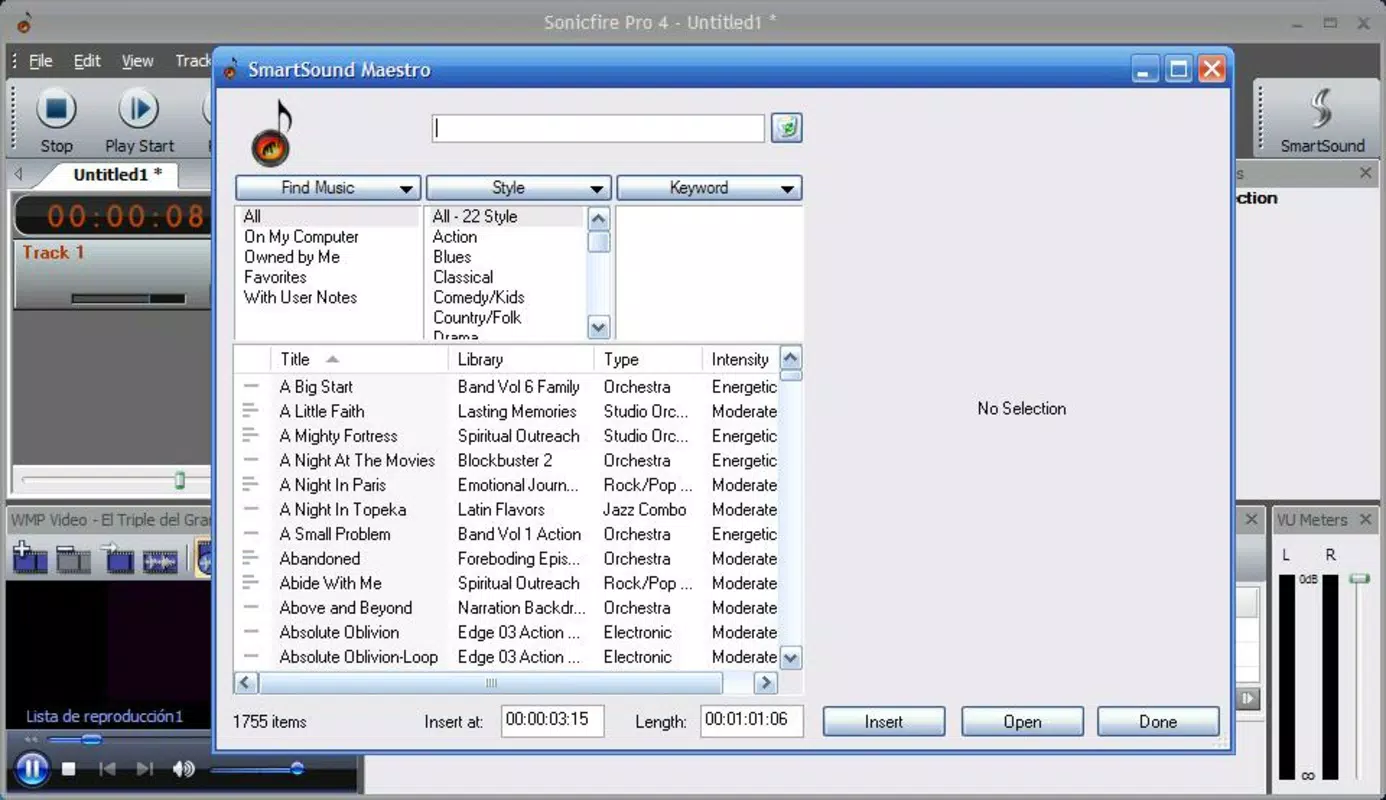
Task: Switch to the Untitled1 tab
Action: (x=117, y=175)
